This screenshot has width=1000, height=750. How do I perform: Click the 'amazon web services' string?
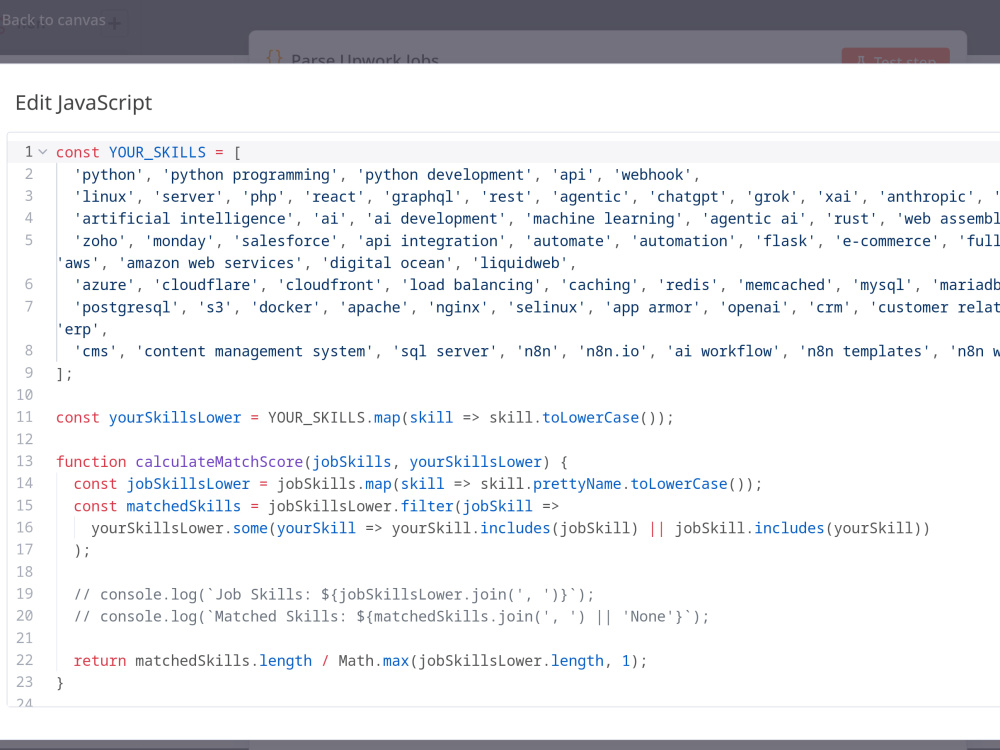(x=210, y=263)
